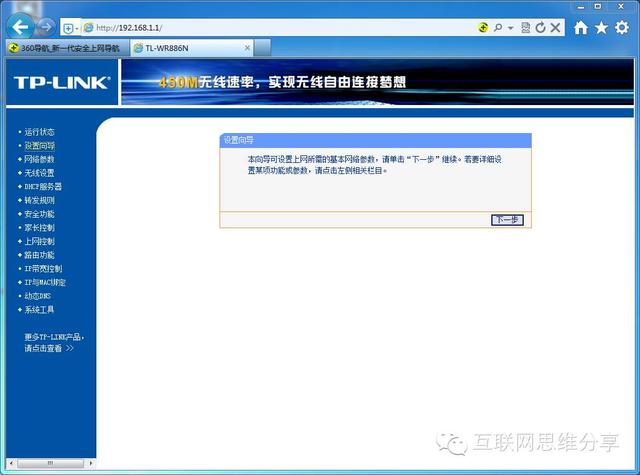
Task: Select DHCP服务器 in the sidebar
Action: coord(43,186)
